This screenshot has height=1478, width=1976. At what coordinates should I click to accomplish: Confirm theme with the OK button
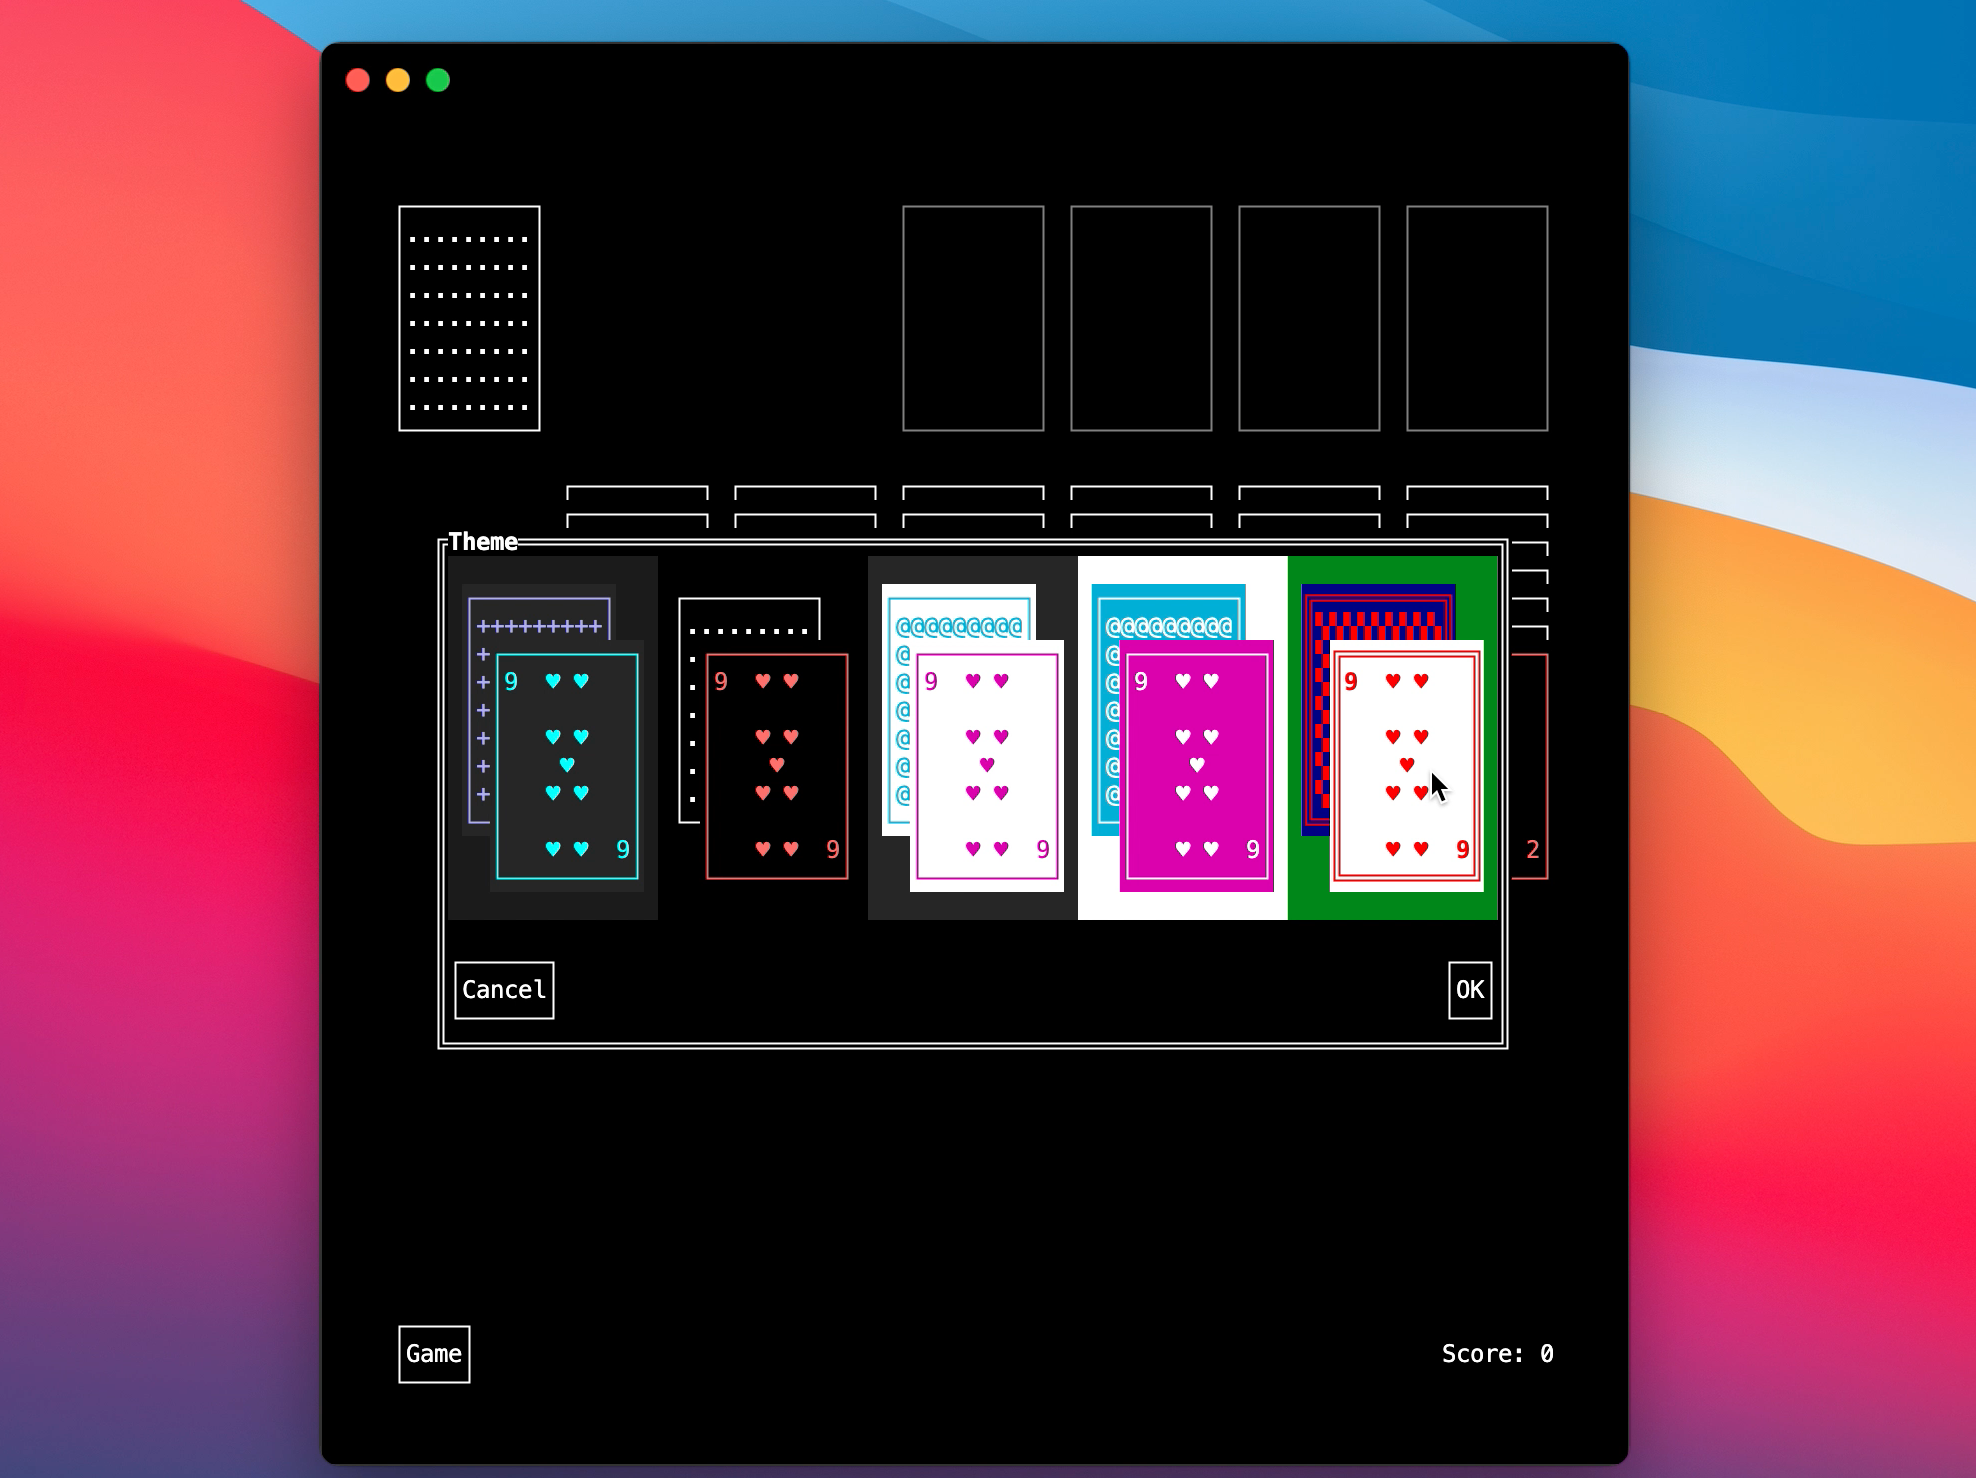1469,990
